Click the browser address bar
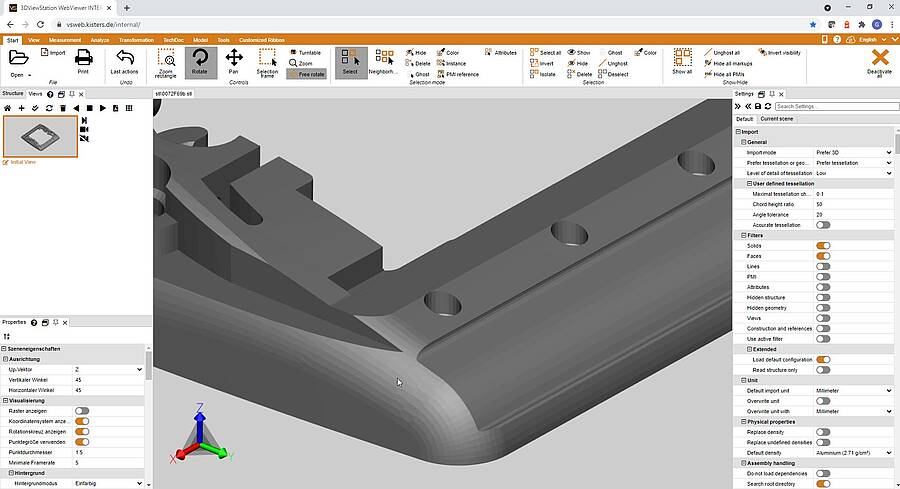The image size is (900, 489). (x=430, y=25)
